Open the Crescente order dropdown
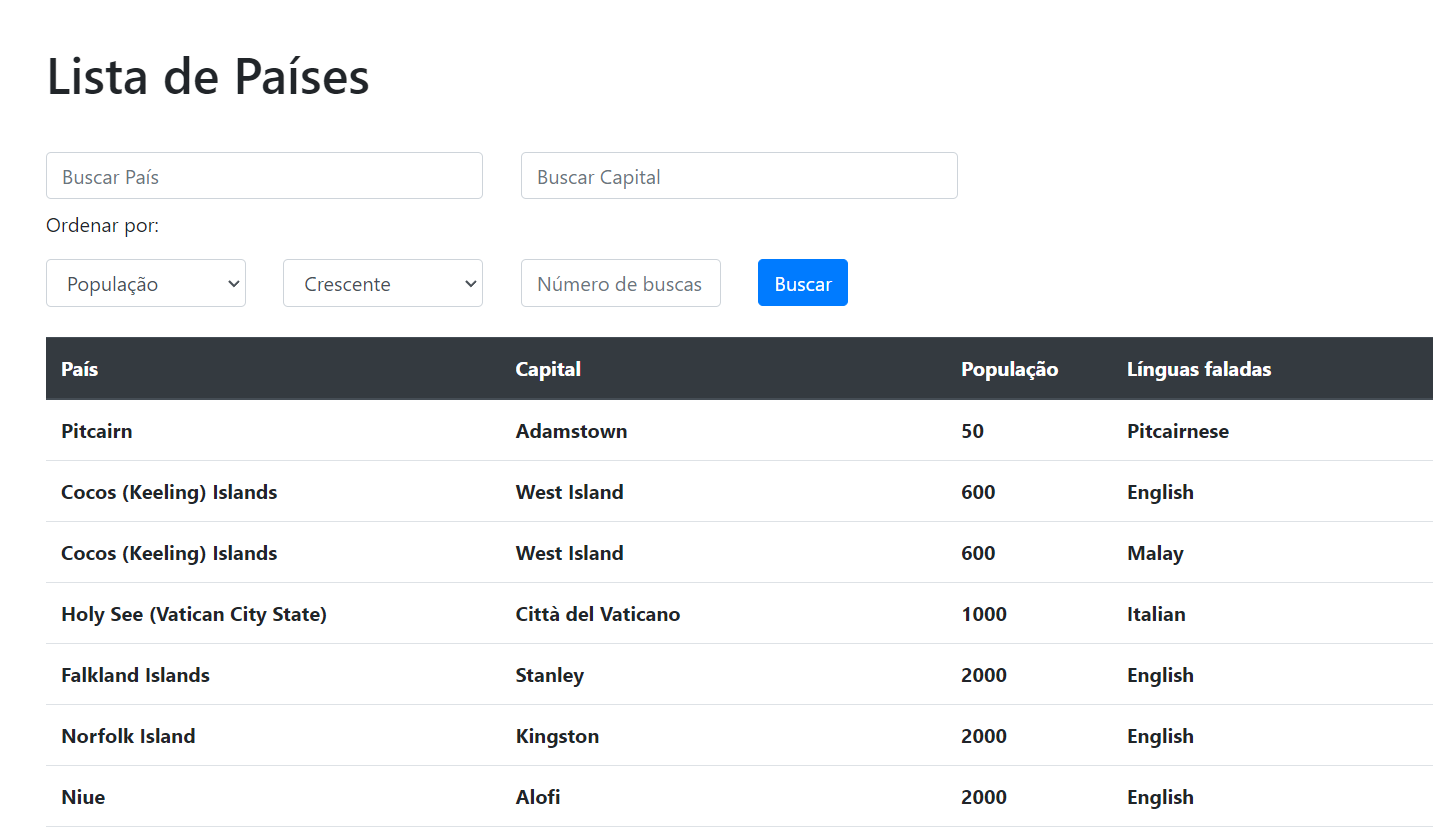The height and width of the screenshot is (832, 1443). [383, 283]
